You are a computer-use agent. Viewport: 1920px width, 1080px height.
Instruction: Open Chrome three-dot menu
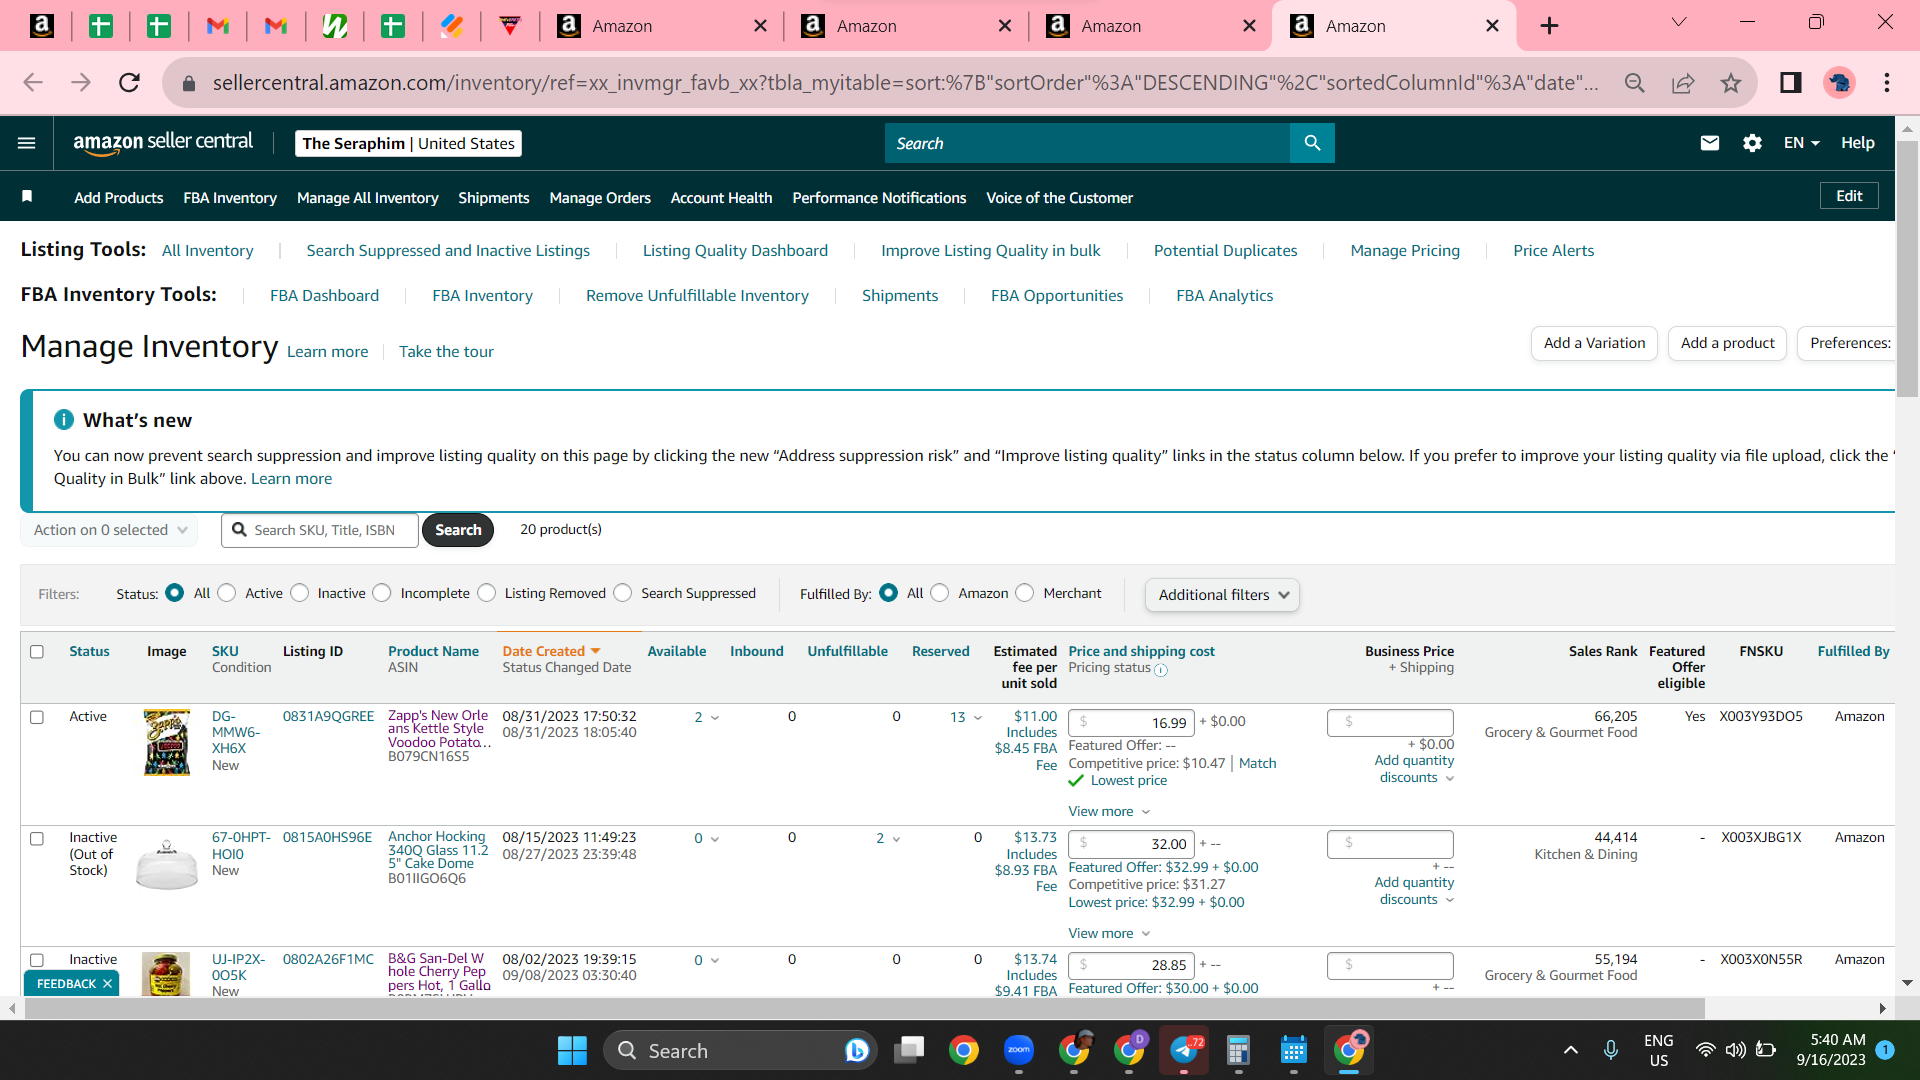tap(1887, 83)
